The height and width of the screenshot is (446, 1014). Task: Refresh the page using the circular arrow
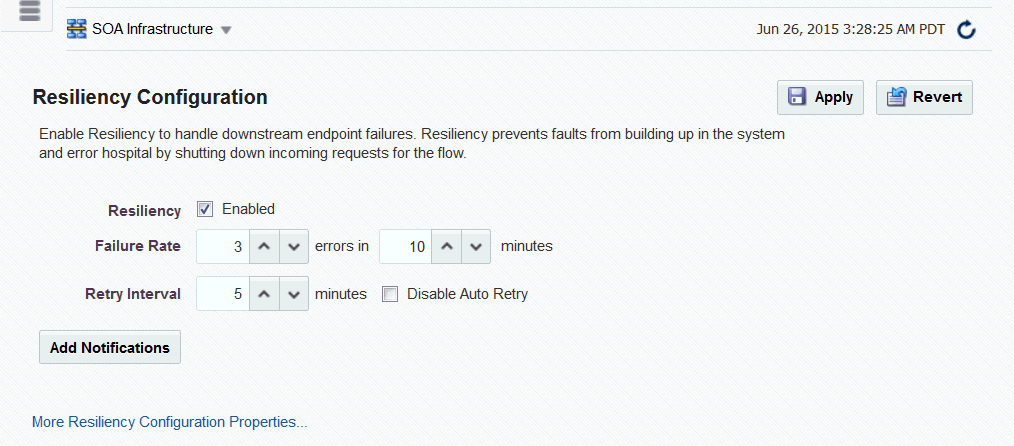pos(966,30)
